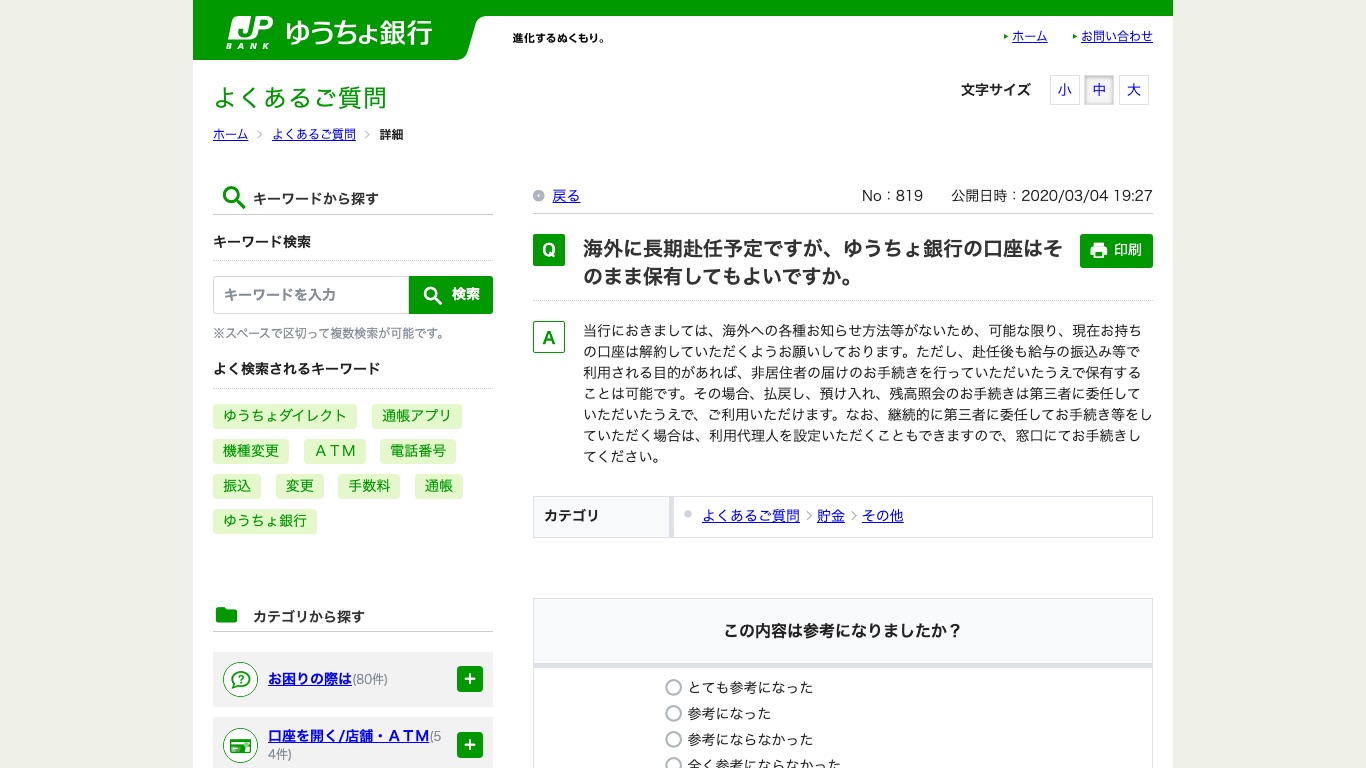
Task: Click the No：819 question number
Action: [892, 196]
